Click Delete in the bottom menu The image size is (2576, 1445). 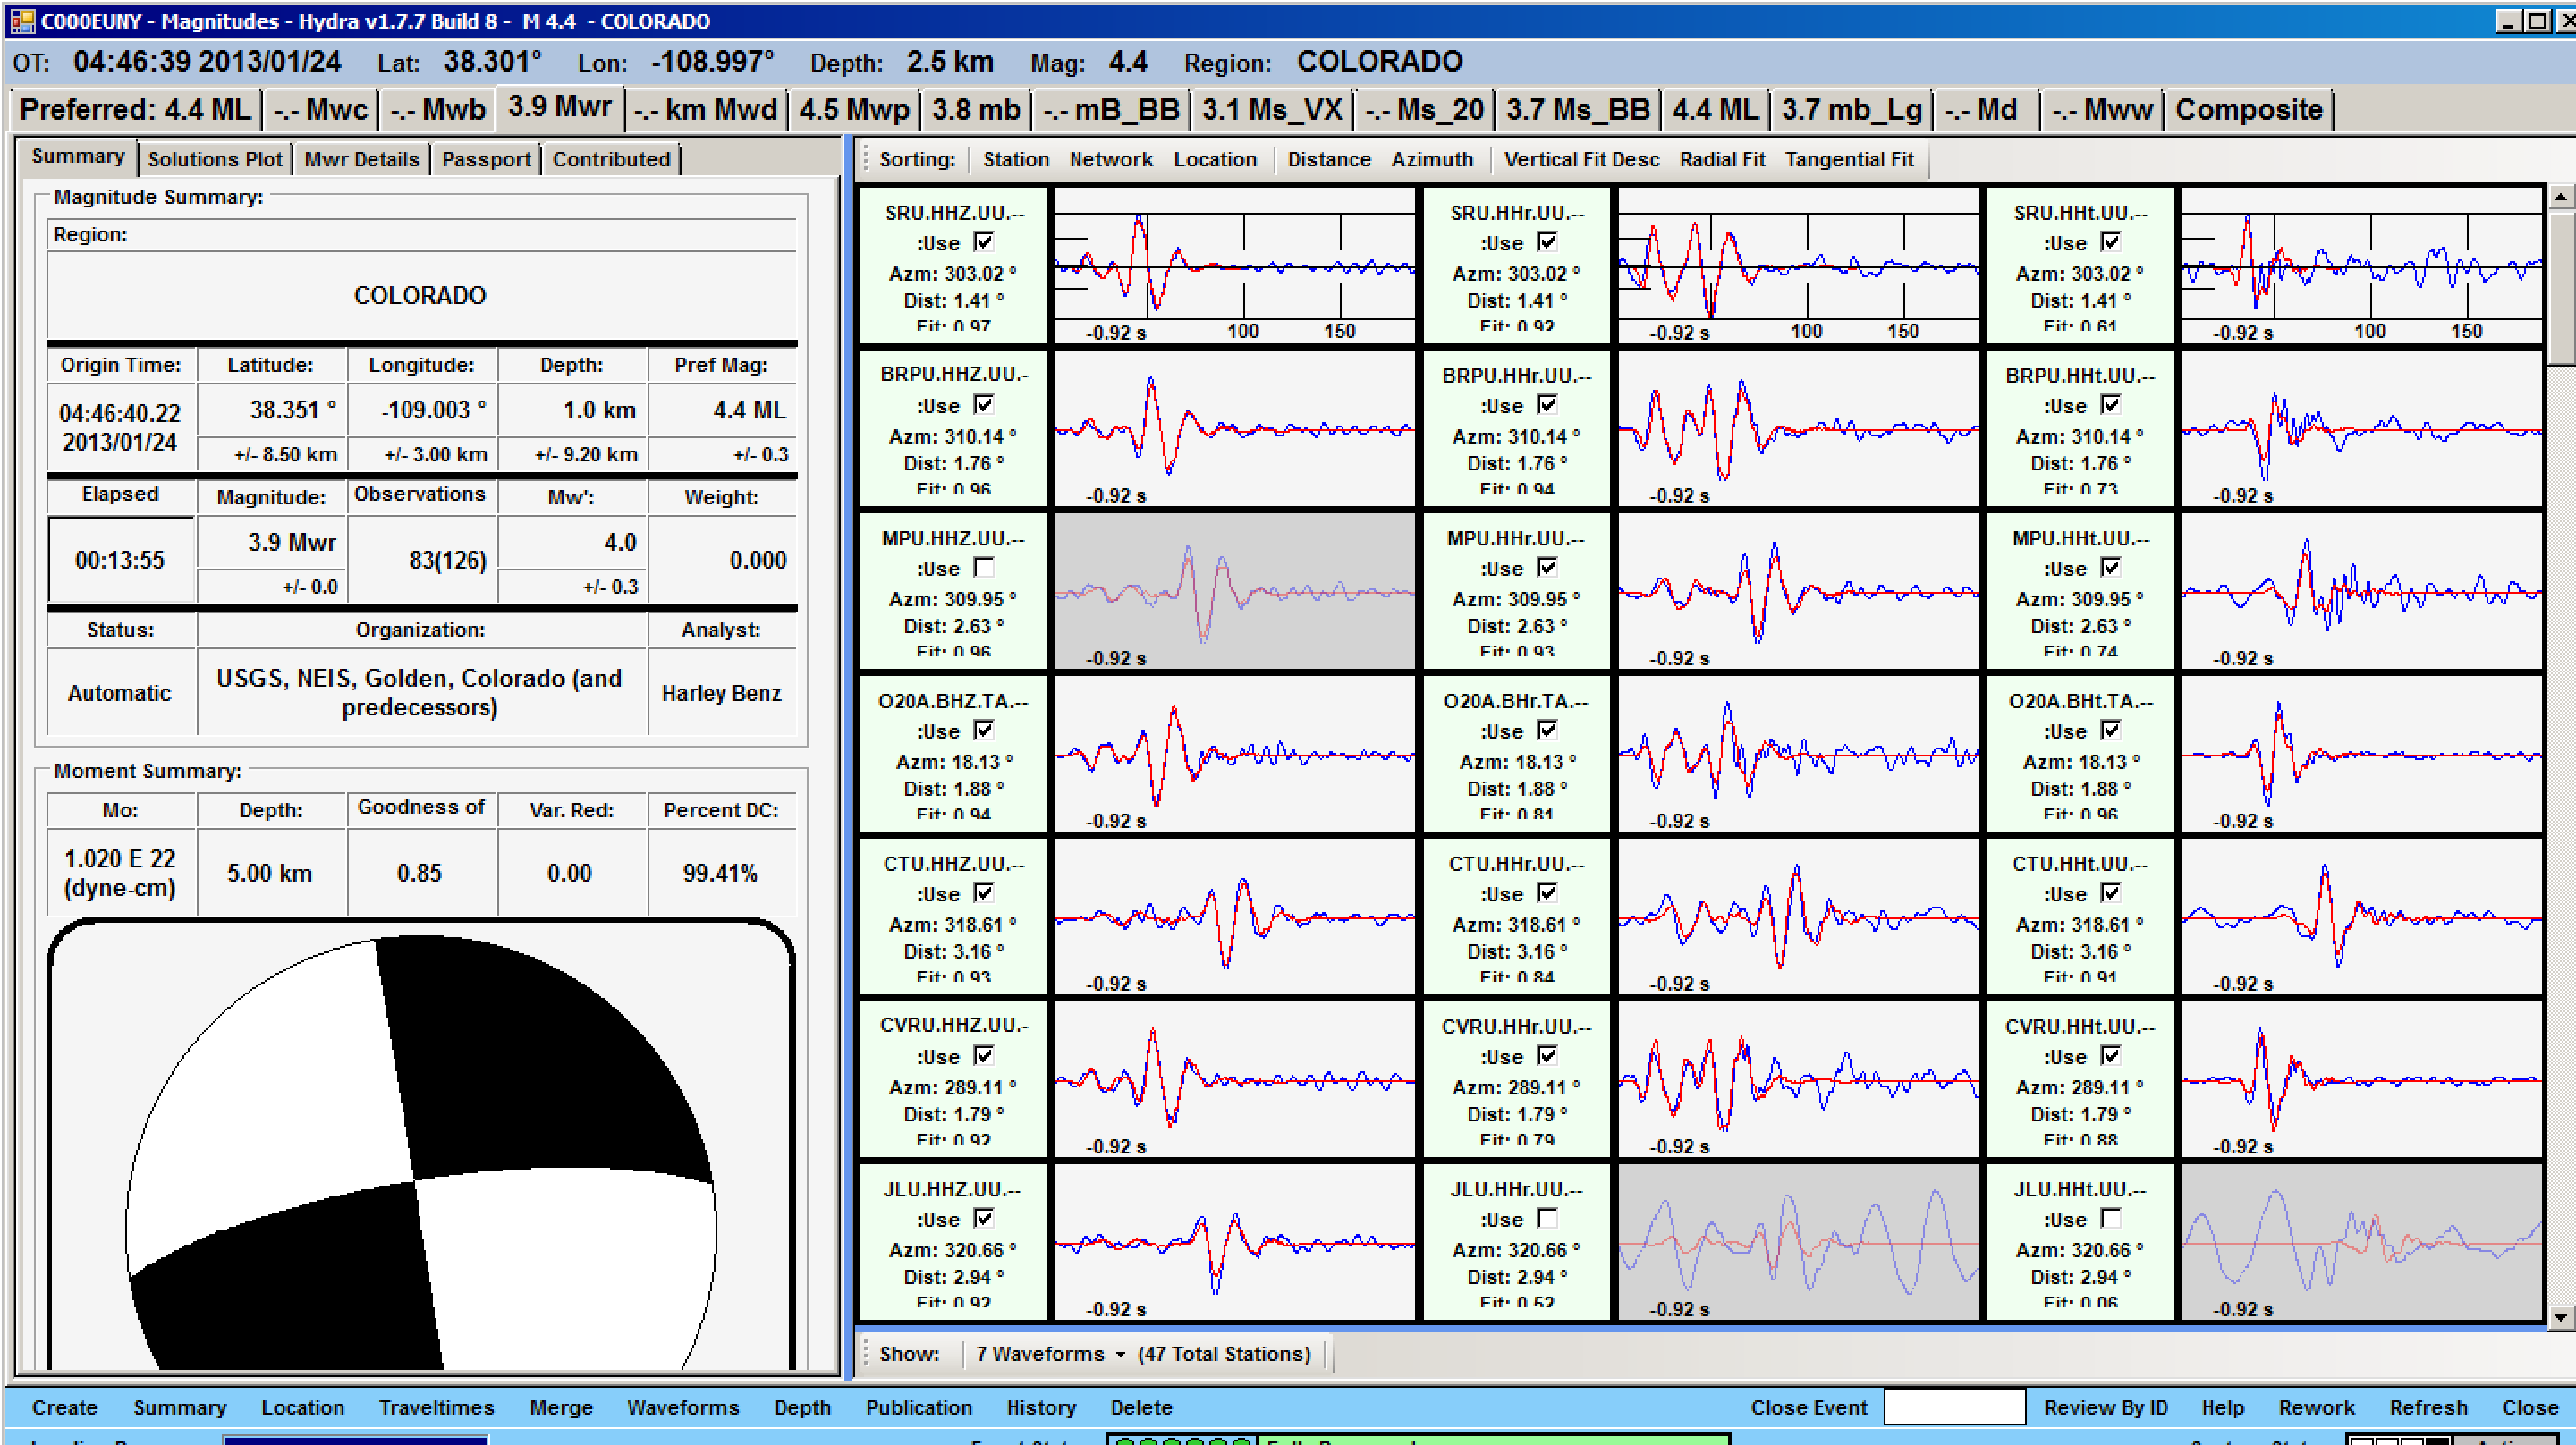coord(1141,1407)
